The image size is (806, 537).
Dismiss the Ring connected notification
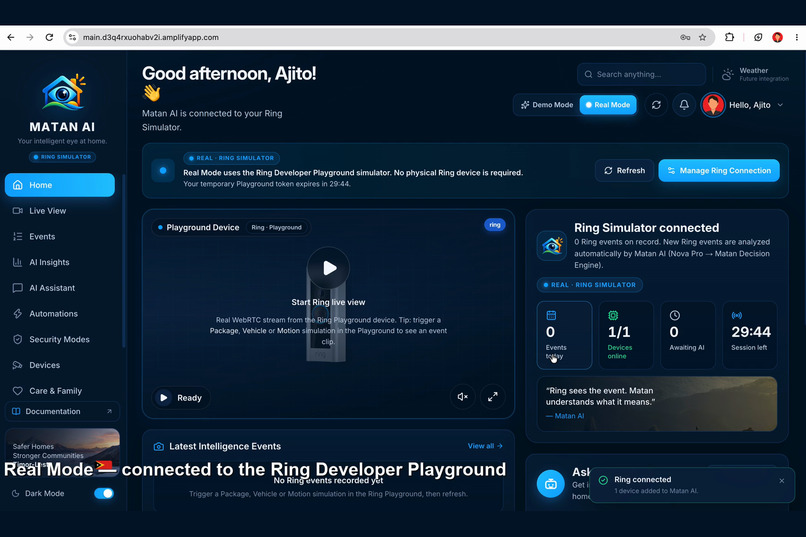pos(781,480)
